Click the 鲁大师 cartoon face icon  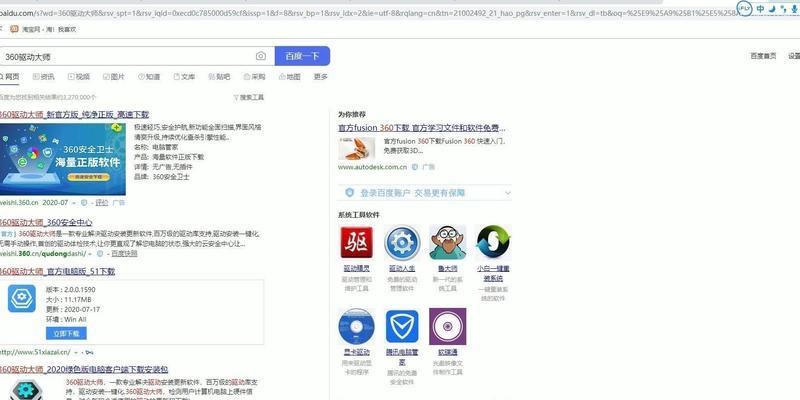click(x=447, y=242)
